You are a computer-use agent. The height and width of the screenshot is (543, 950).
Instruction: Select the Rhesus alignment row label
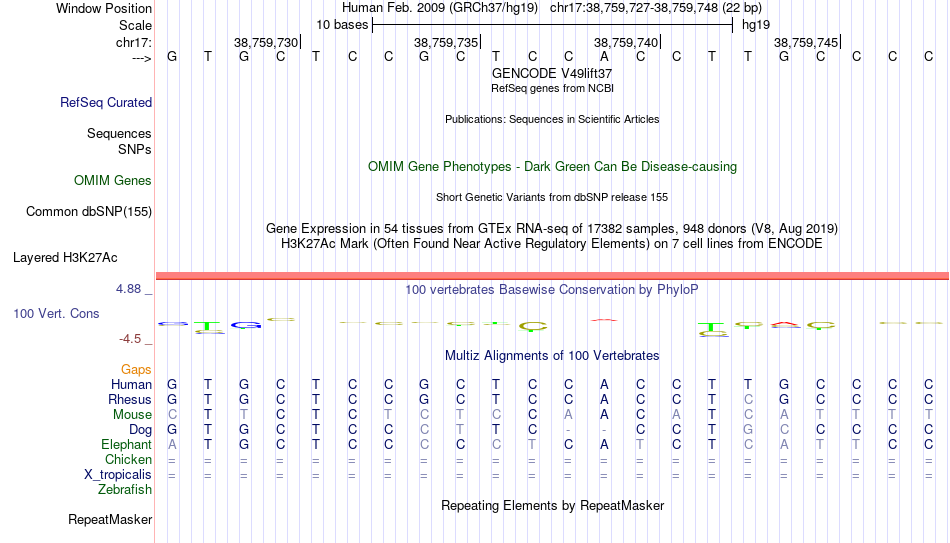pyautogui.click(x=130, y=399)
